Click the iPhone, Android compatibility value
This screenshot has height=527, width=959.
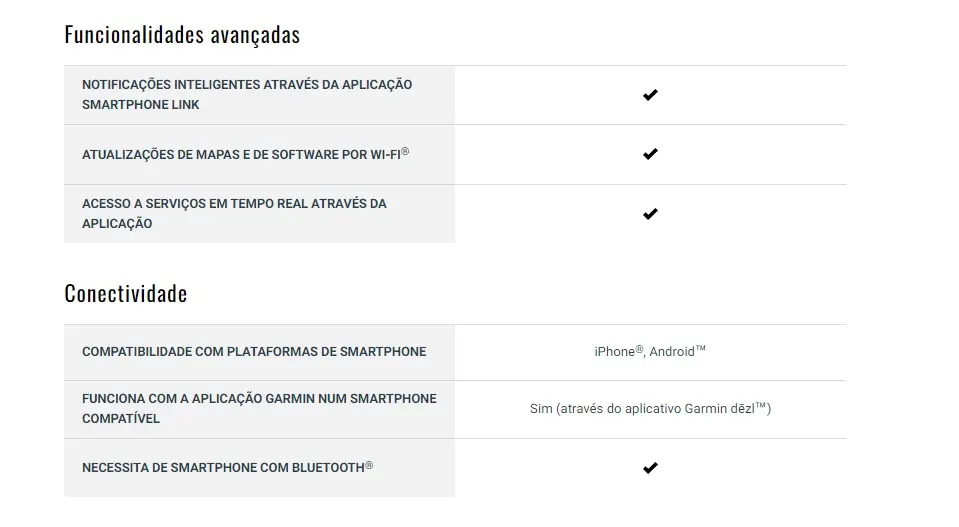click(650, 351)
